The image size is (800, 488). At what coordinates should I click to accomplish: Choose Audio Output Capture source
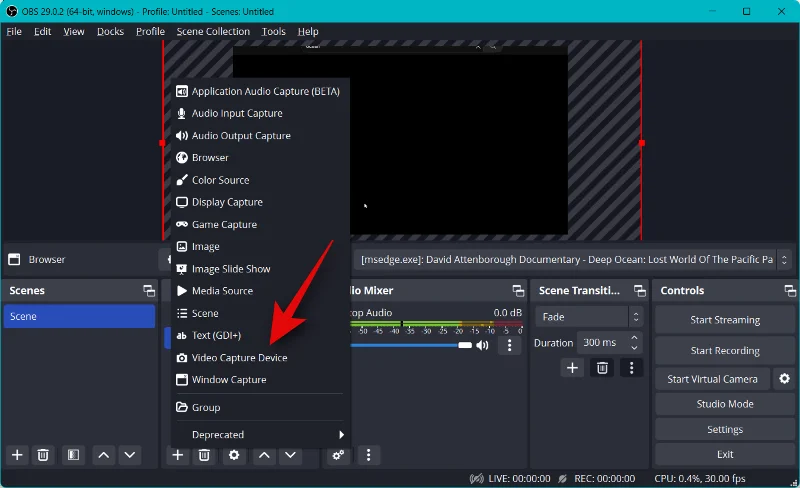[x=260, y=136]
